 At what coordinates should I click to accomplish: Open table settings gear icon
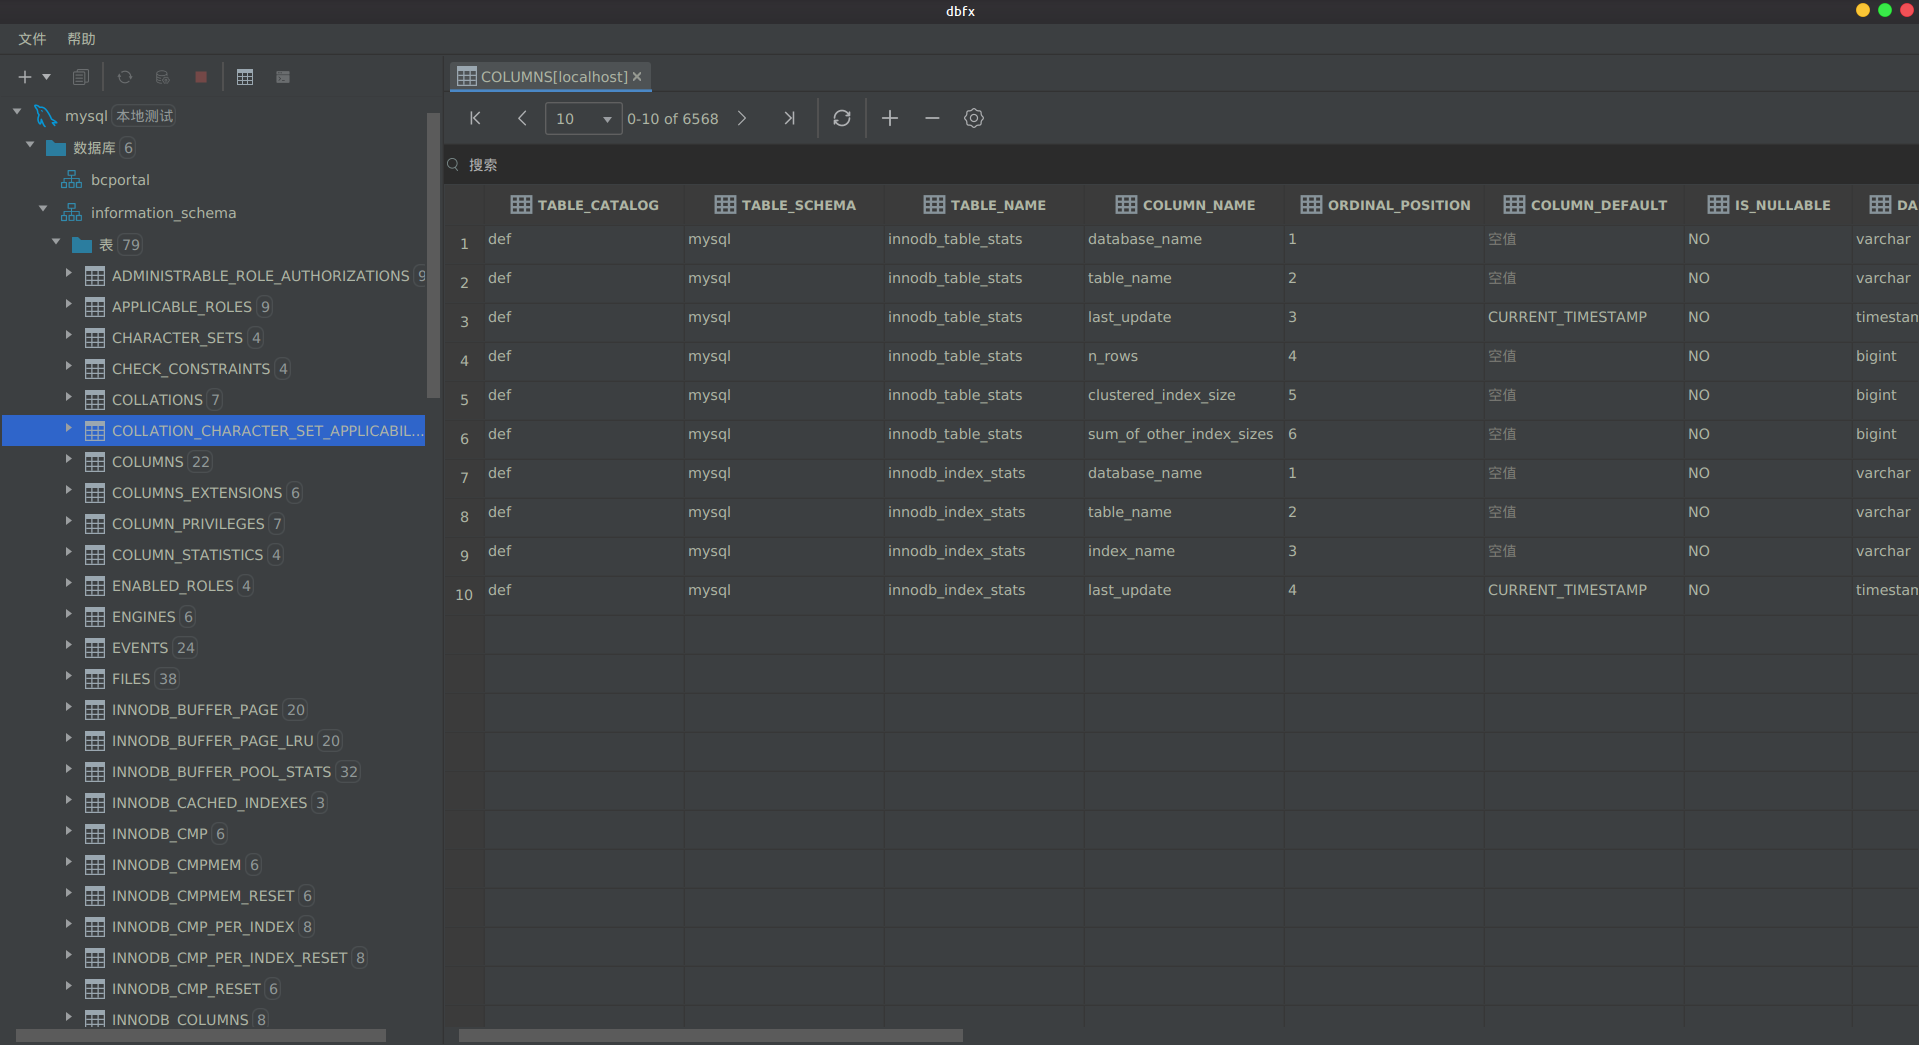point(974,118)
